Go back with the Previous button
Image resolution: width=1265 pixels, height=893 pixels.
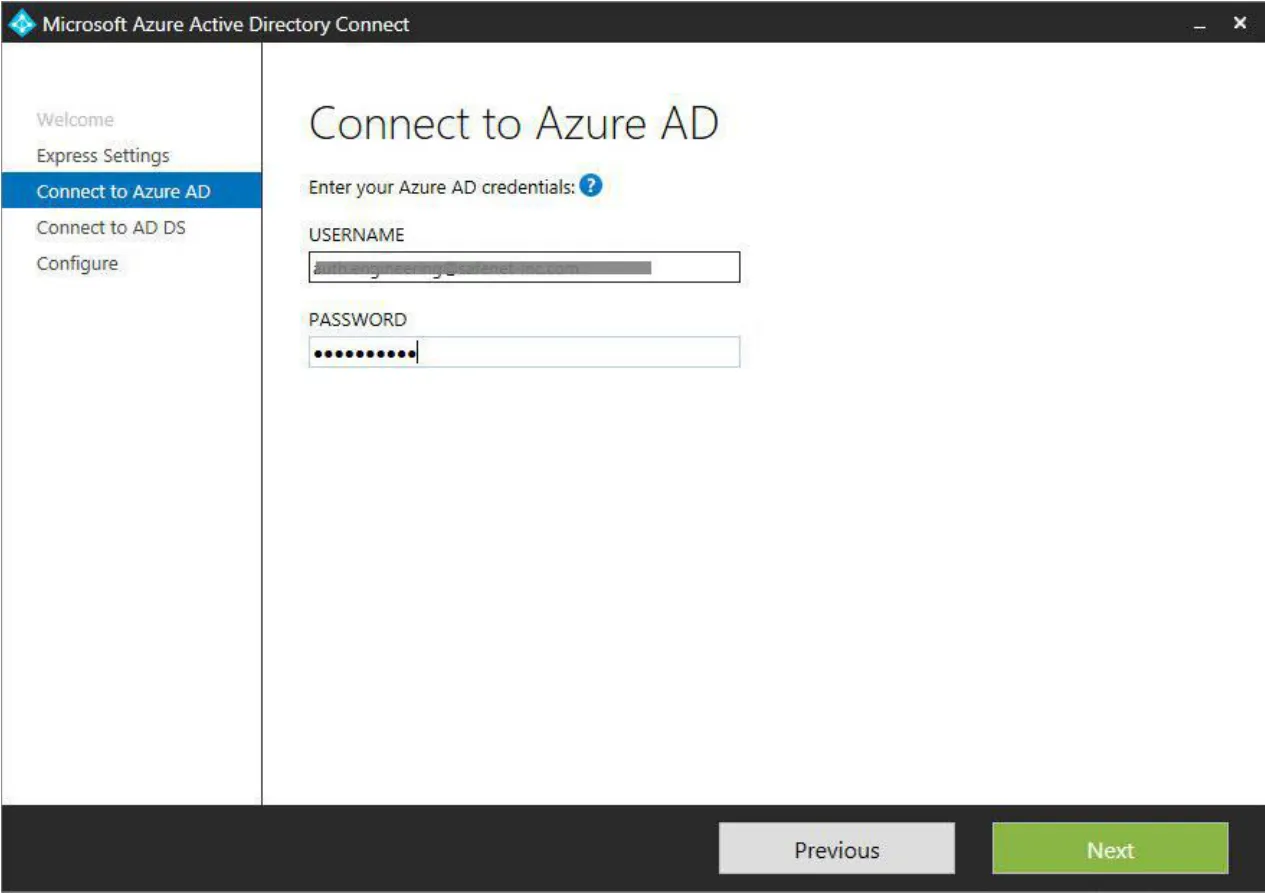[x=837, y=850]
